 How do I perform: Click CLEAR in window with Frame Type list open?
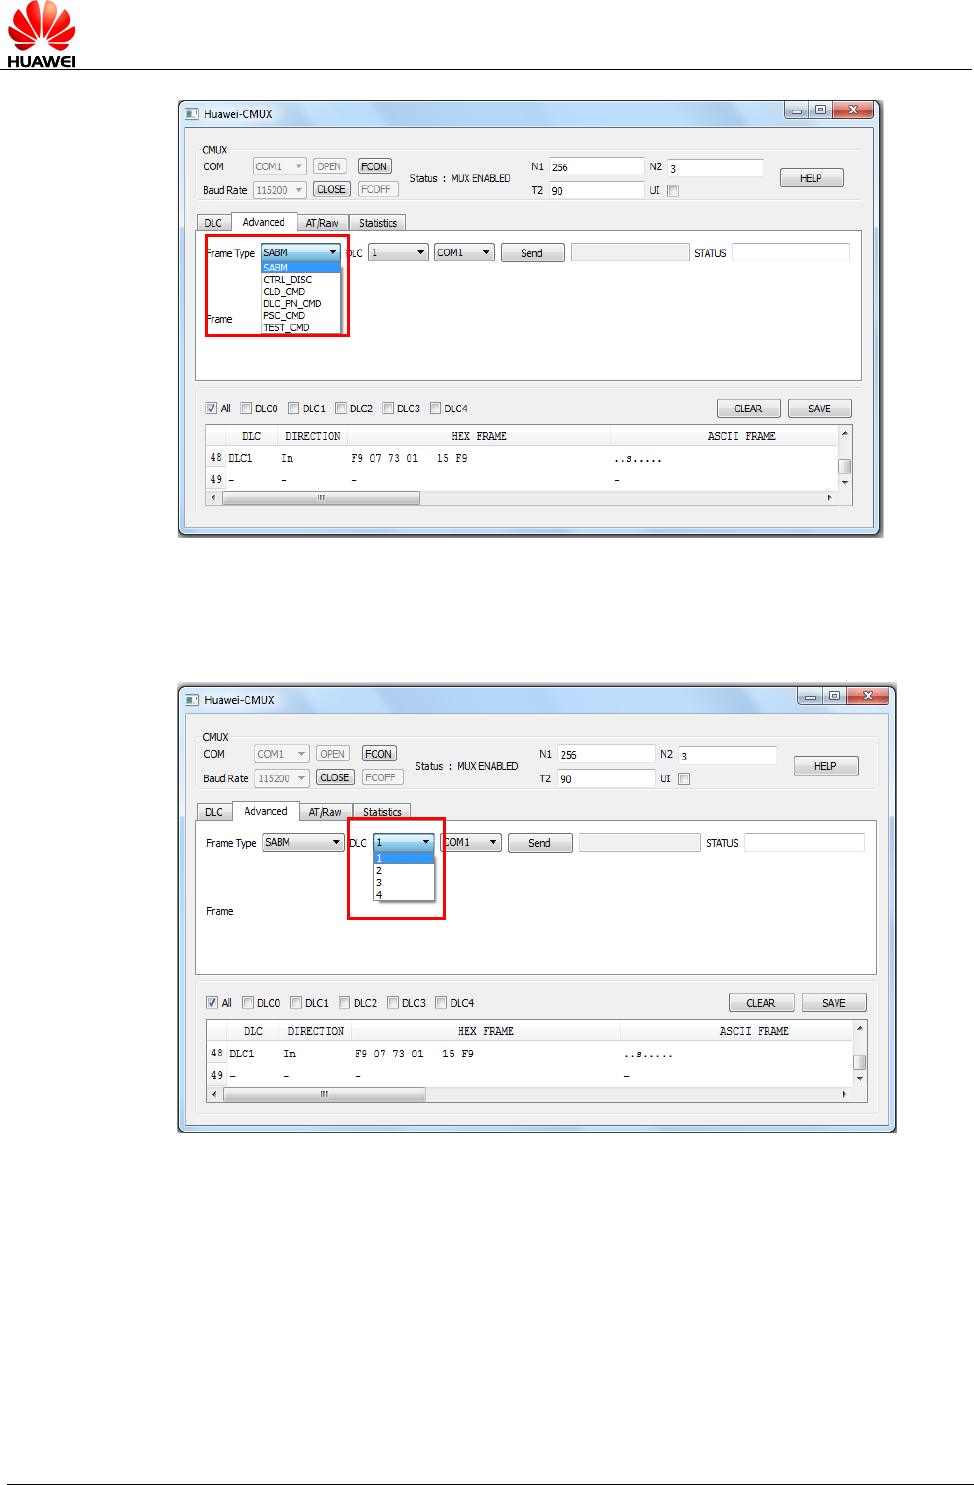coord(748,408)
